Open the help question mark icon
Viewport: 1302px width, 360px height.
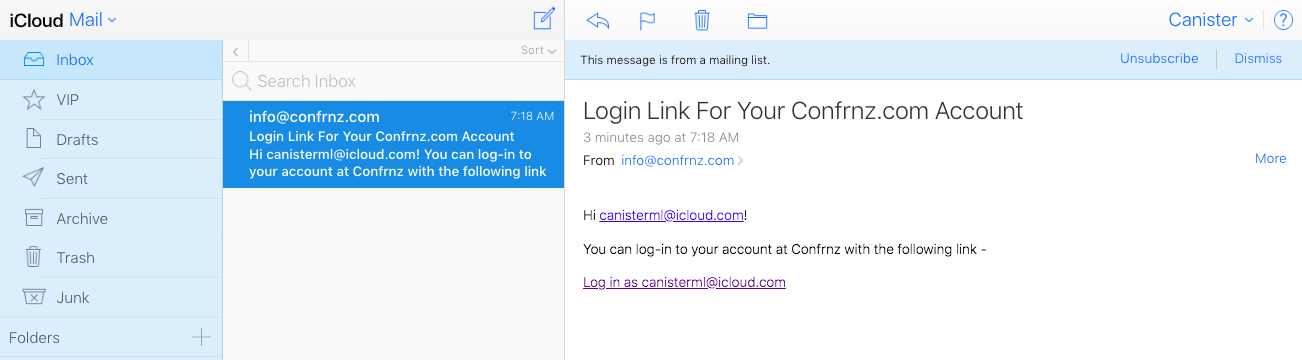(1283, 20)
